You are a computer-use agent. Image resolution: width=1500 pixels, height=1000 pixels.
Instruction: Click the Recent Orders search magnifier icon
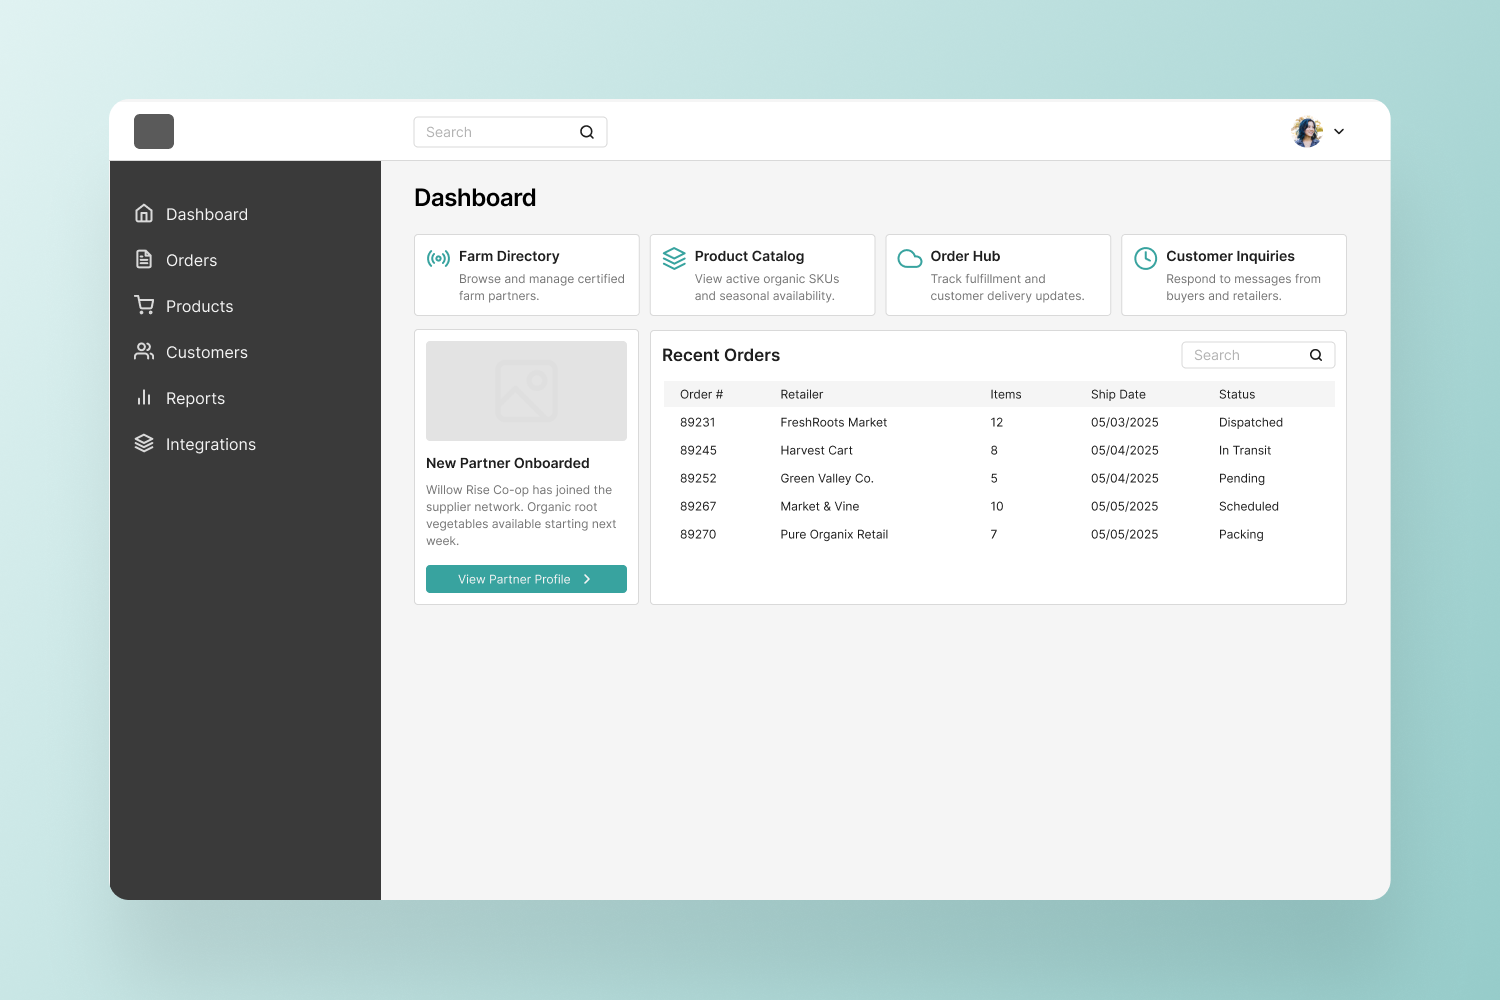pos(1316,355)
